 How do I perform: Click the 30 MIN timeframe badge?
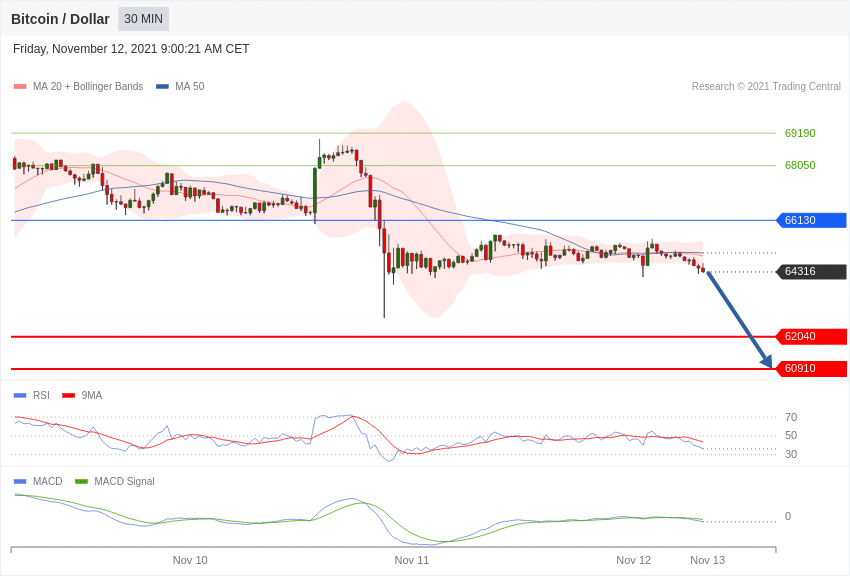tap(144, 19)
